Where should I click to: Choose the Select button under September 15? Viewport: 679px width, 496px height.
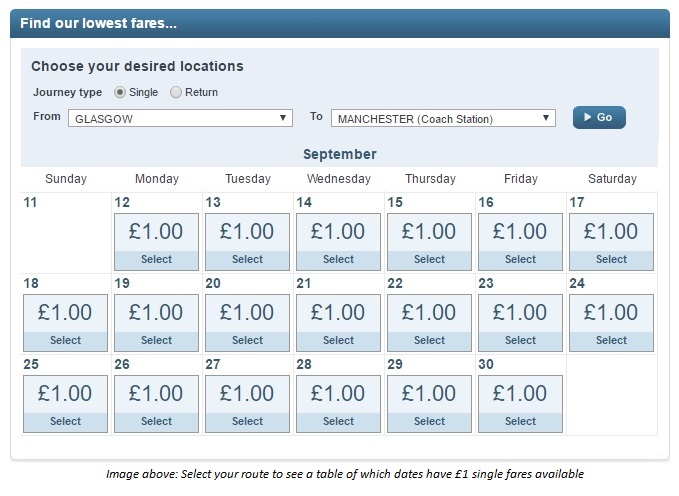coord(429,259)
